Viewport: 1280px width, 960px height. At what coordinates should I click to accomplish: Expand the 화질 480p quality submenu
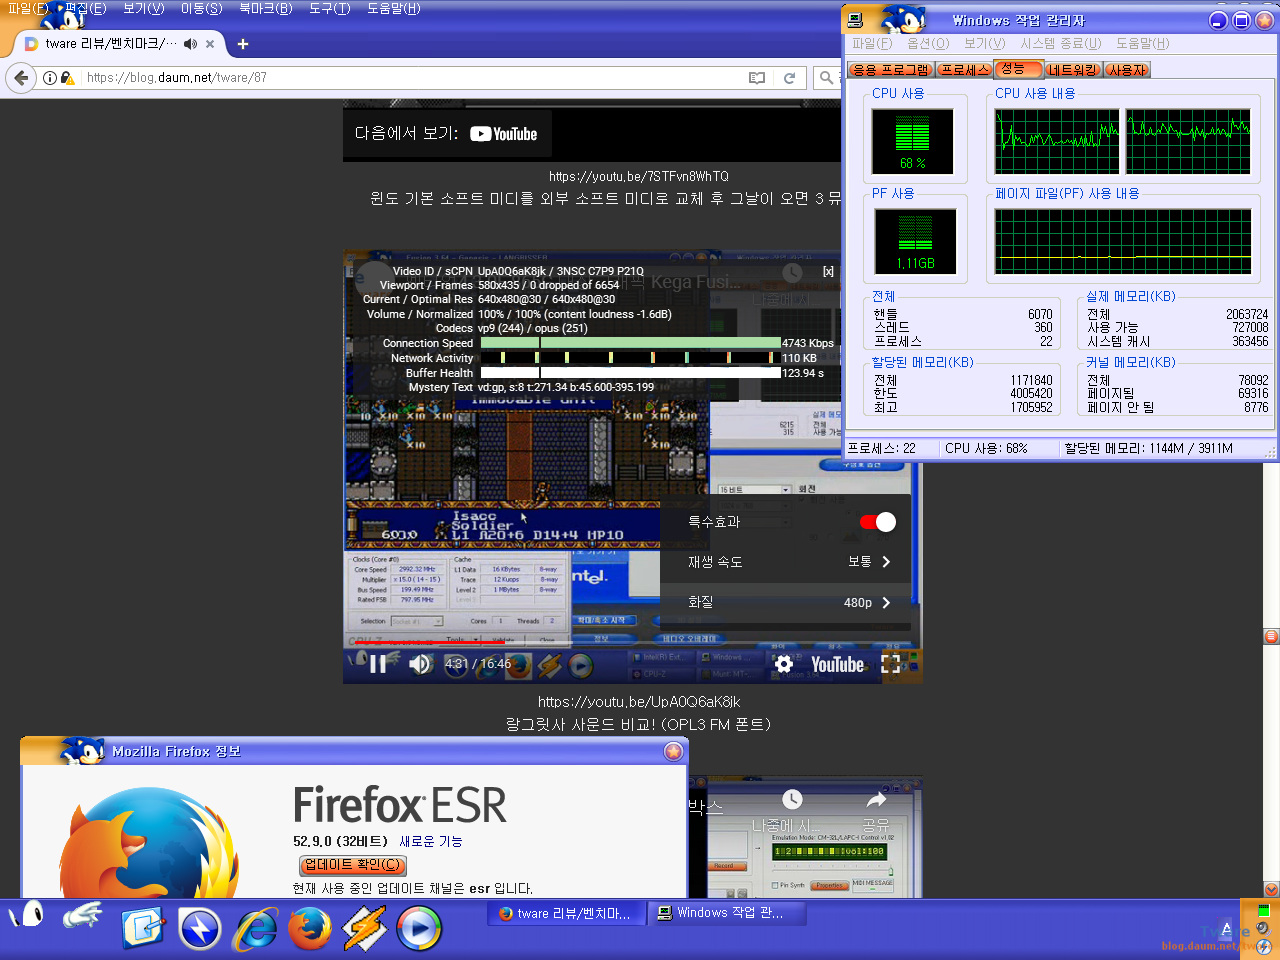[x=785, y=602]
